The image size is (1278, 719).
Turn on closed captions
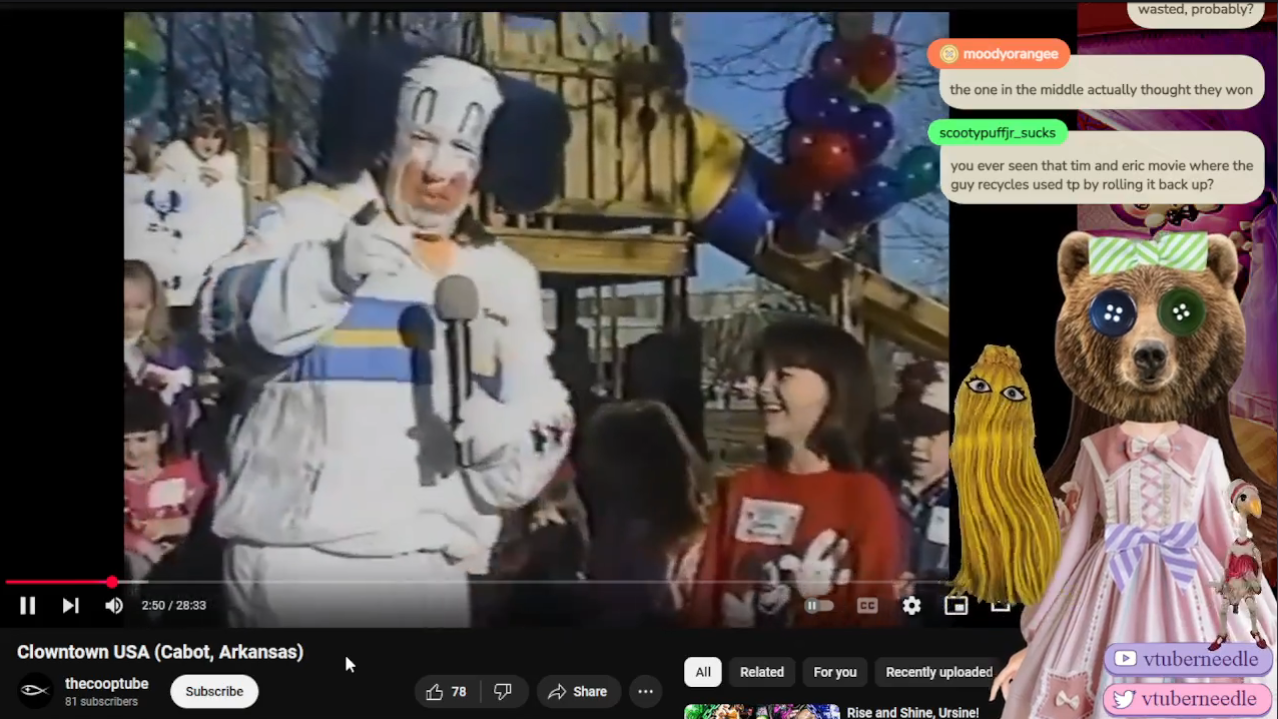(867, 605)
